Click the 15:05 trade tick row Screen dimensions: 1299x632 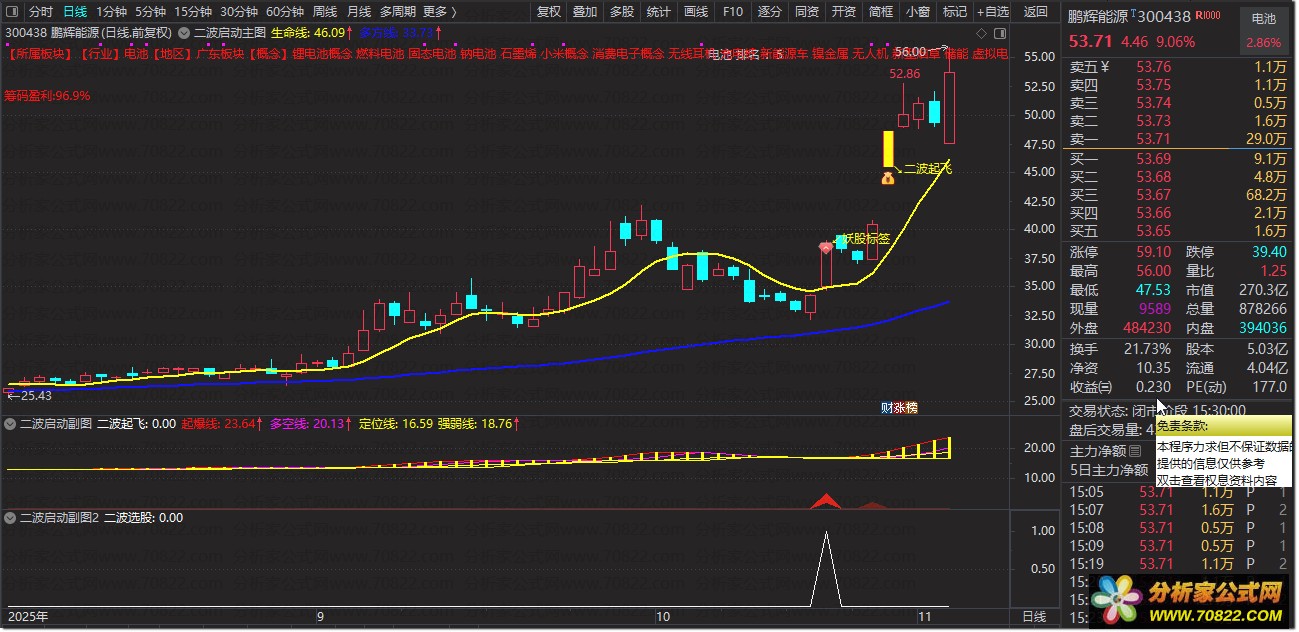click(1177, 491)
